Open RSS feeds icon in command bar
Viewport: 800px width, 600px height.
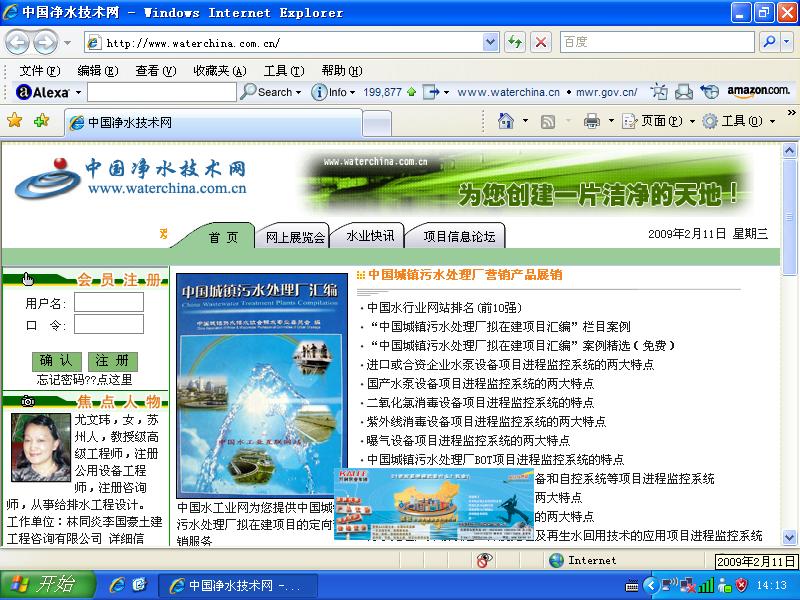point(548,121)
